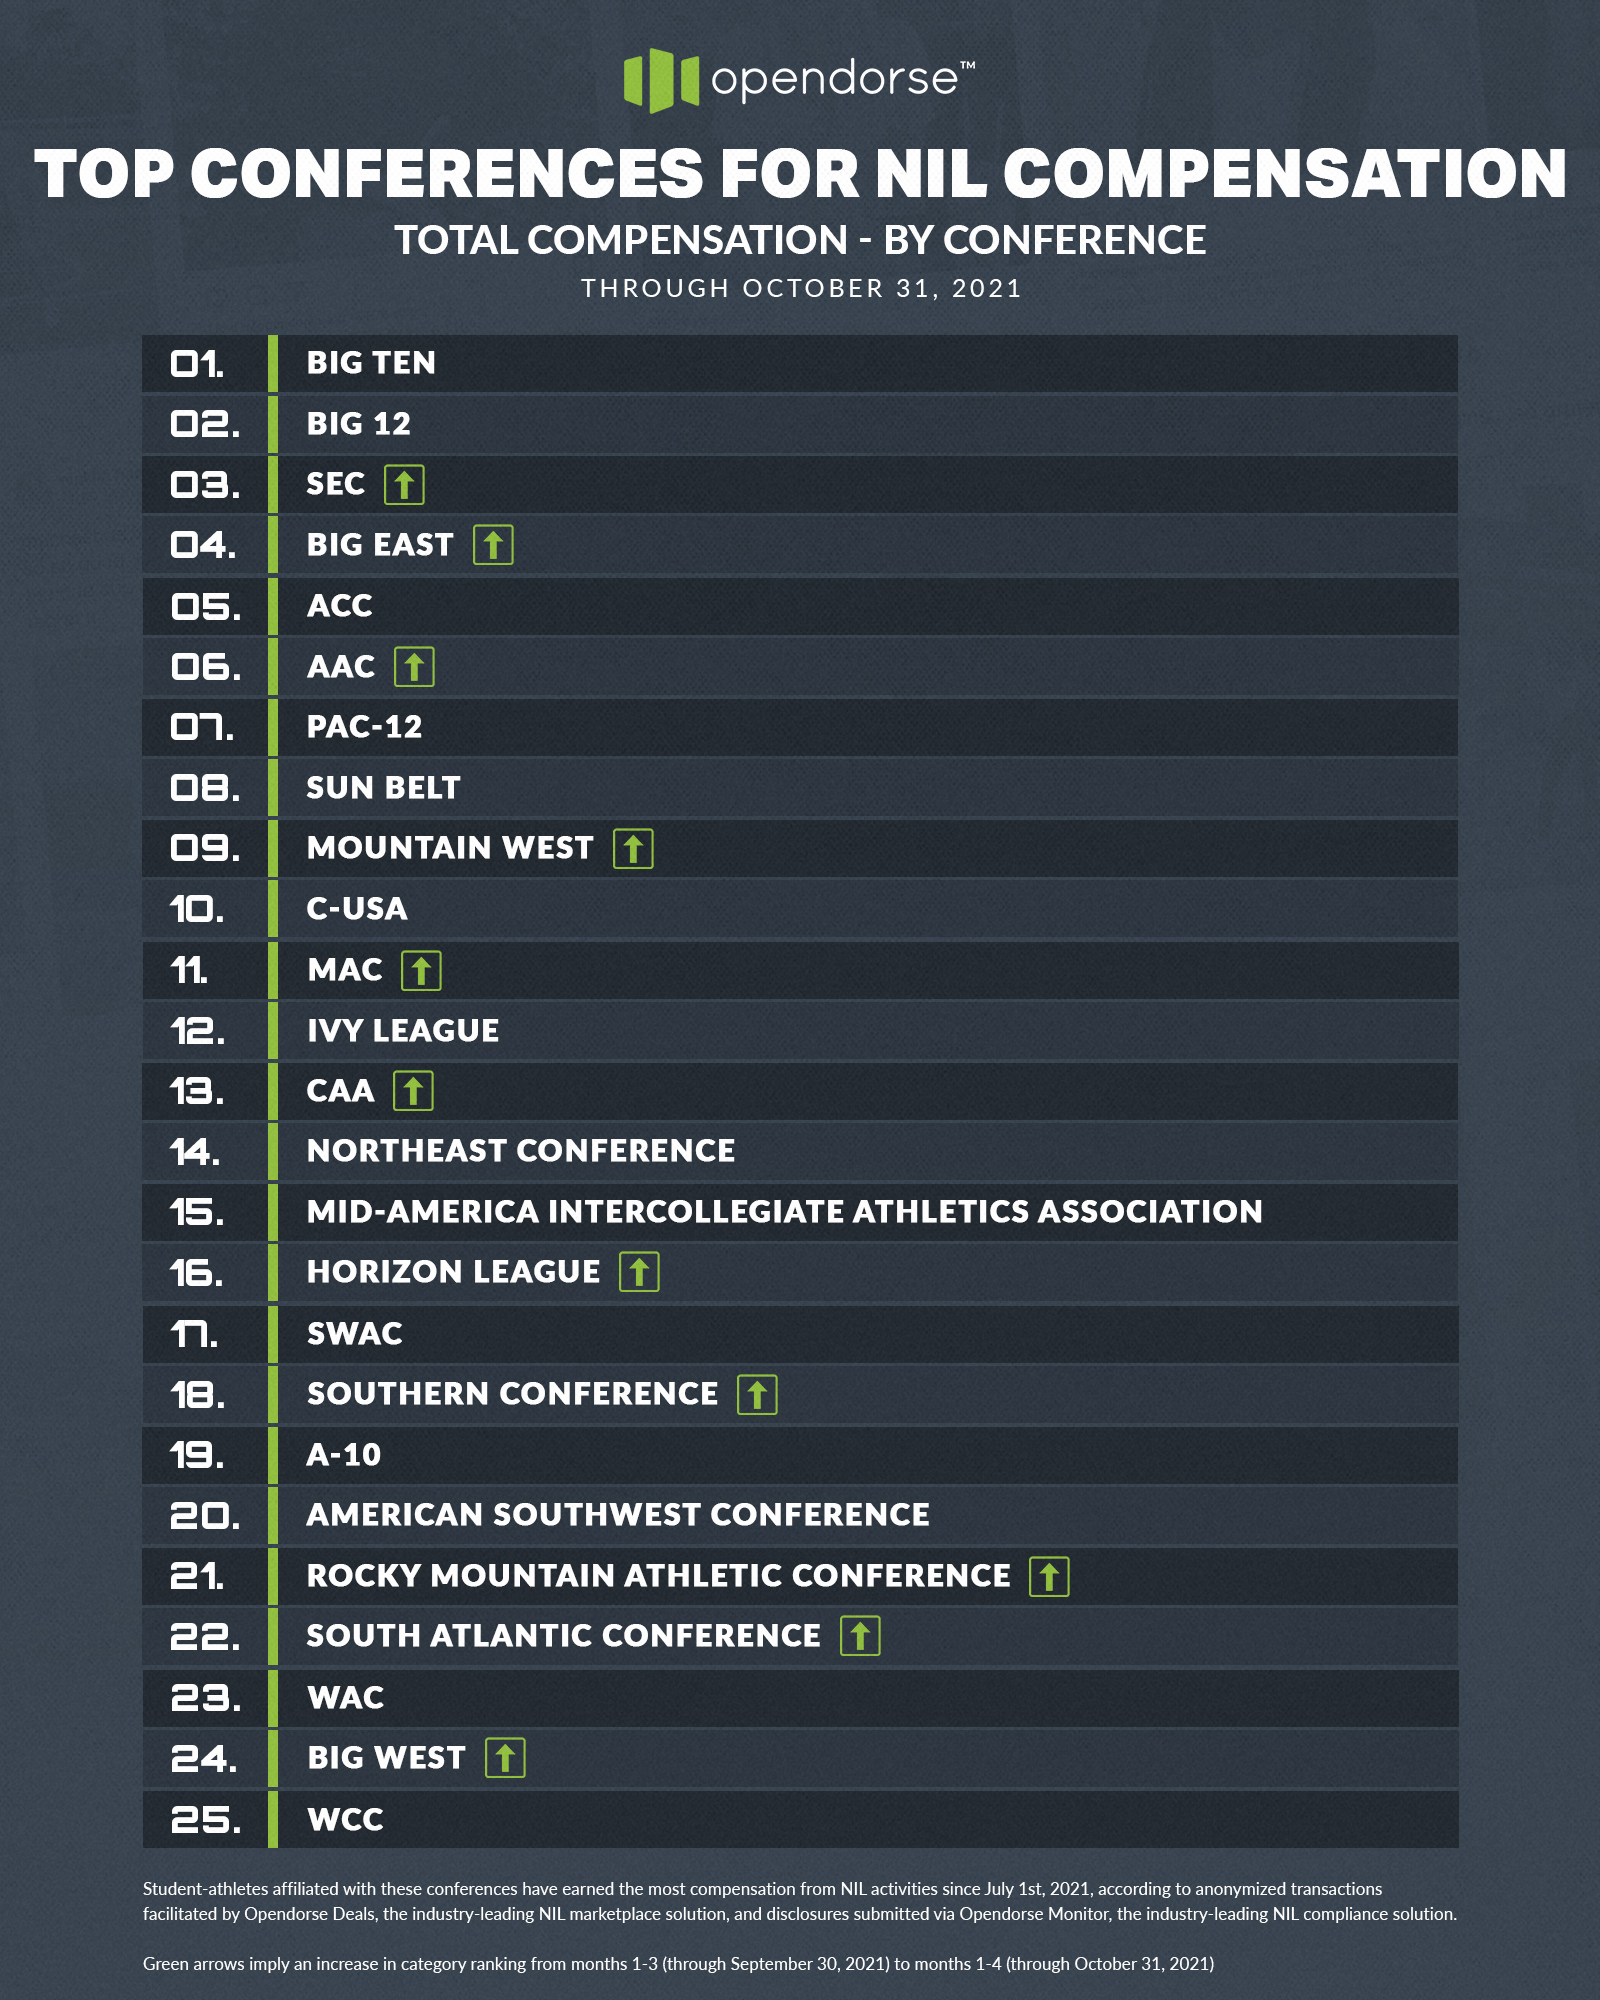Click the rank number 15 label

pos(197,1212)
